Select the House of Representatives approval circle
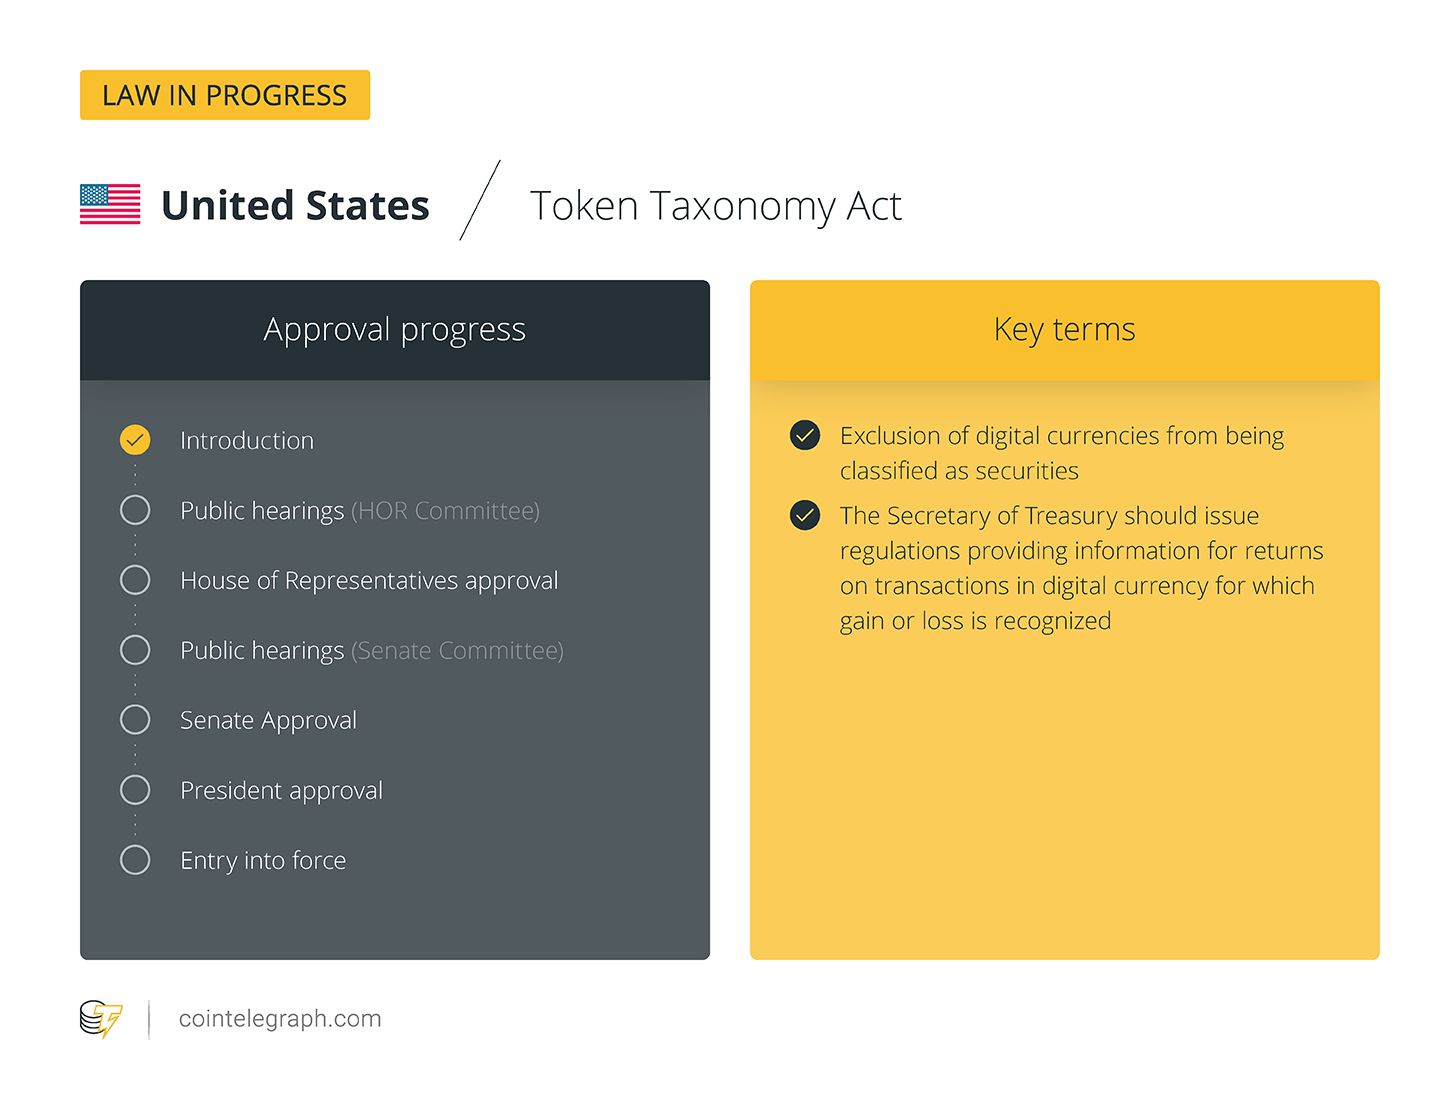Viewport: 1450px width, 1100px height. point(135,580)
